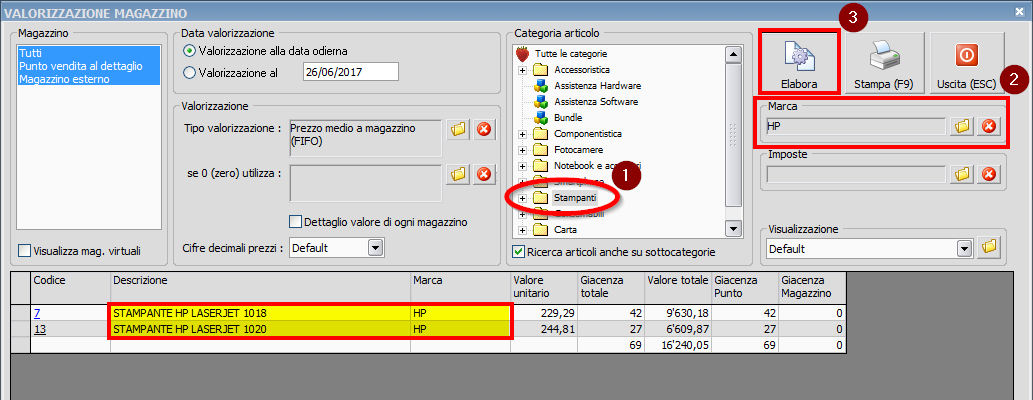Viewport: 1033px width, 400px height.
Task: Click grand total 16'240,05 cell
Action: click(x=678, y=345)
